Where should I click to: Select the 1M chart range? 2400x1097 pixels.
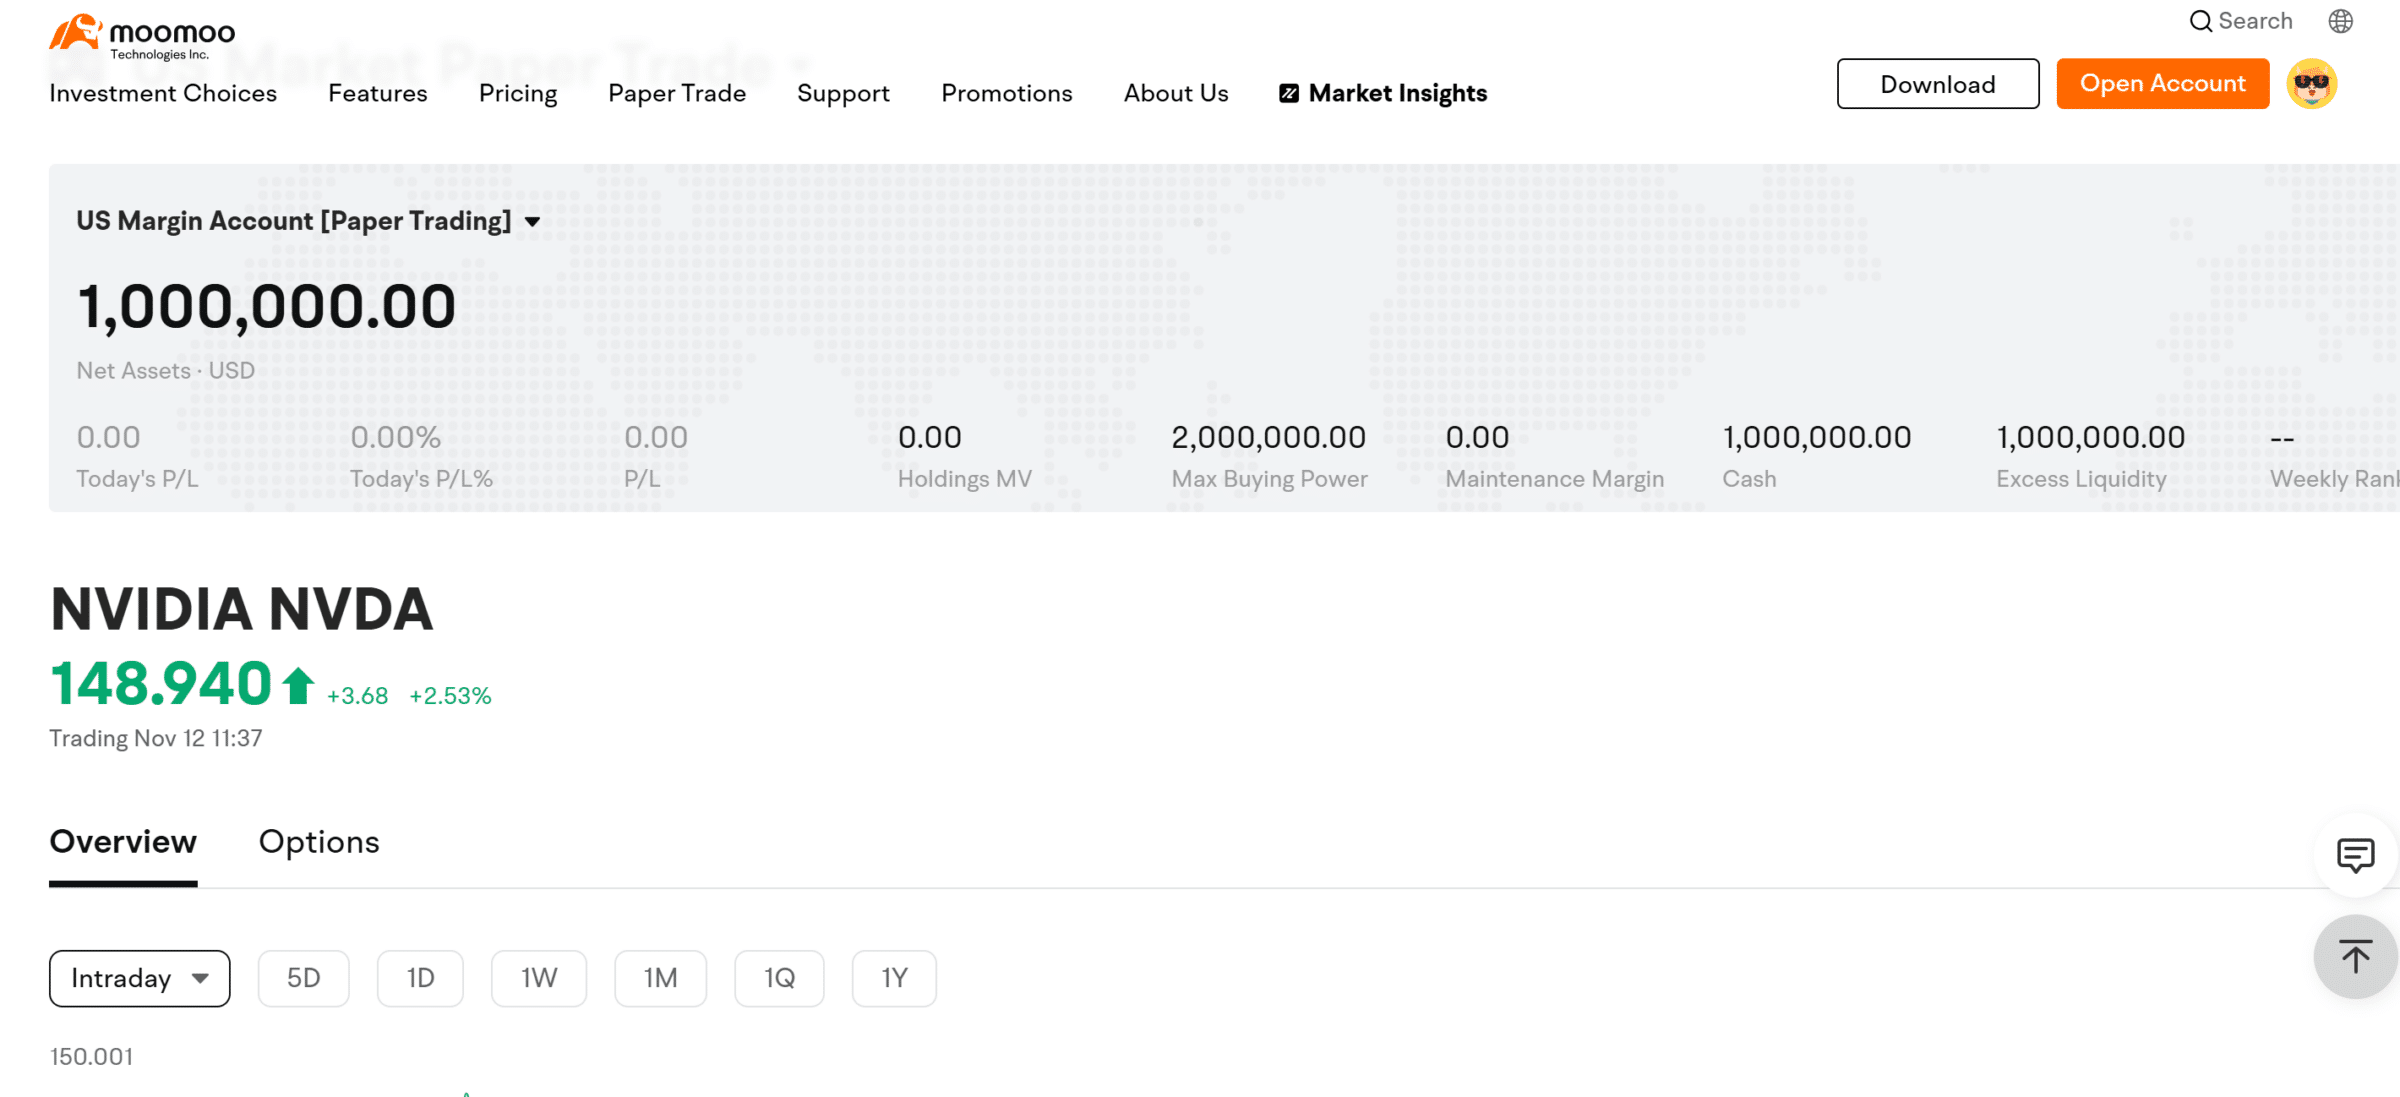660,978
